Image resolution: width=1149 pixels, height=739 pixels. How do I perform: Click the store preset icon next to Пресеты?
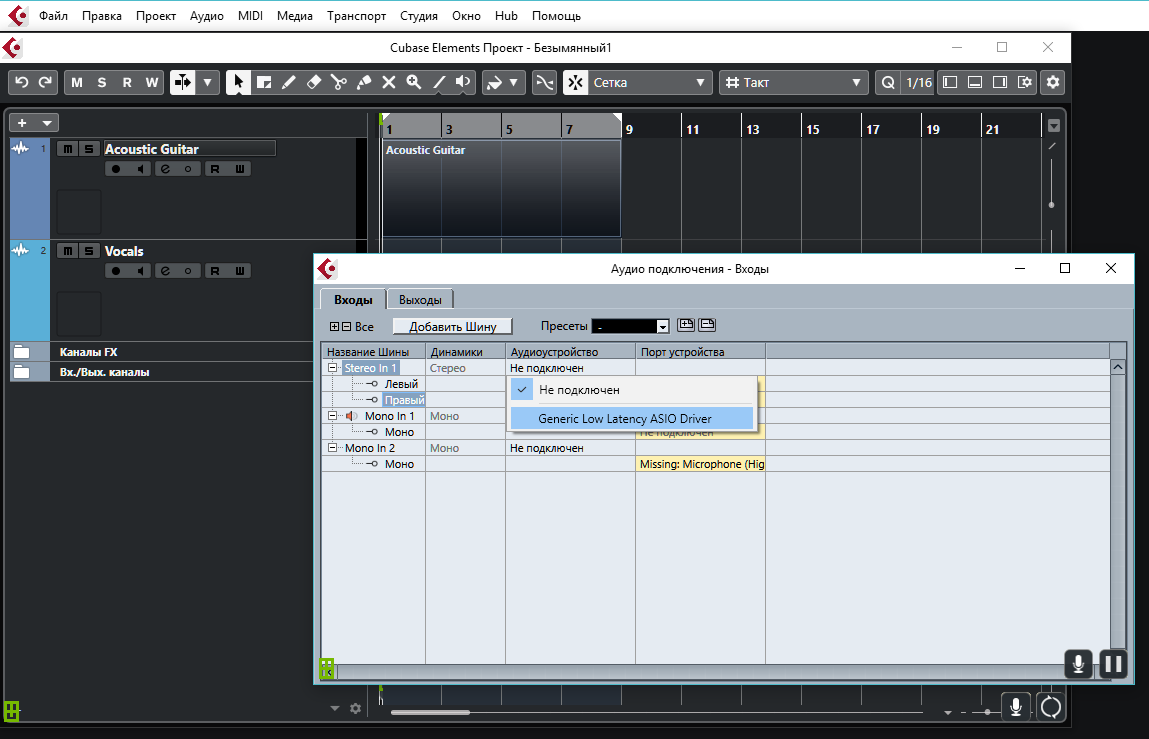coord(686,325)
